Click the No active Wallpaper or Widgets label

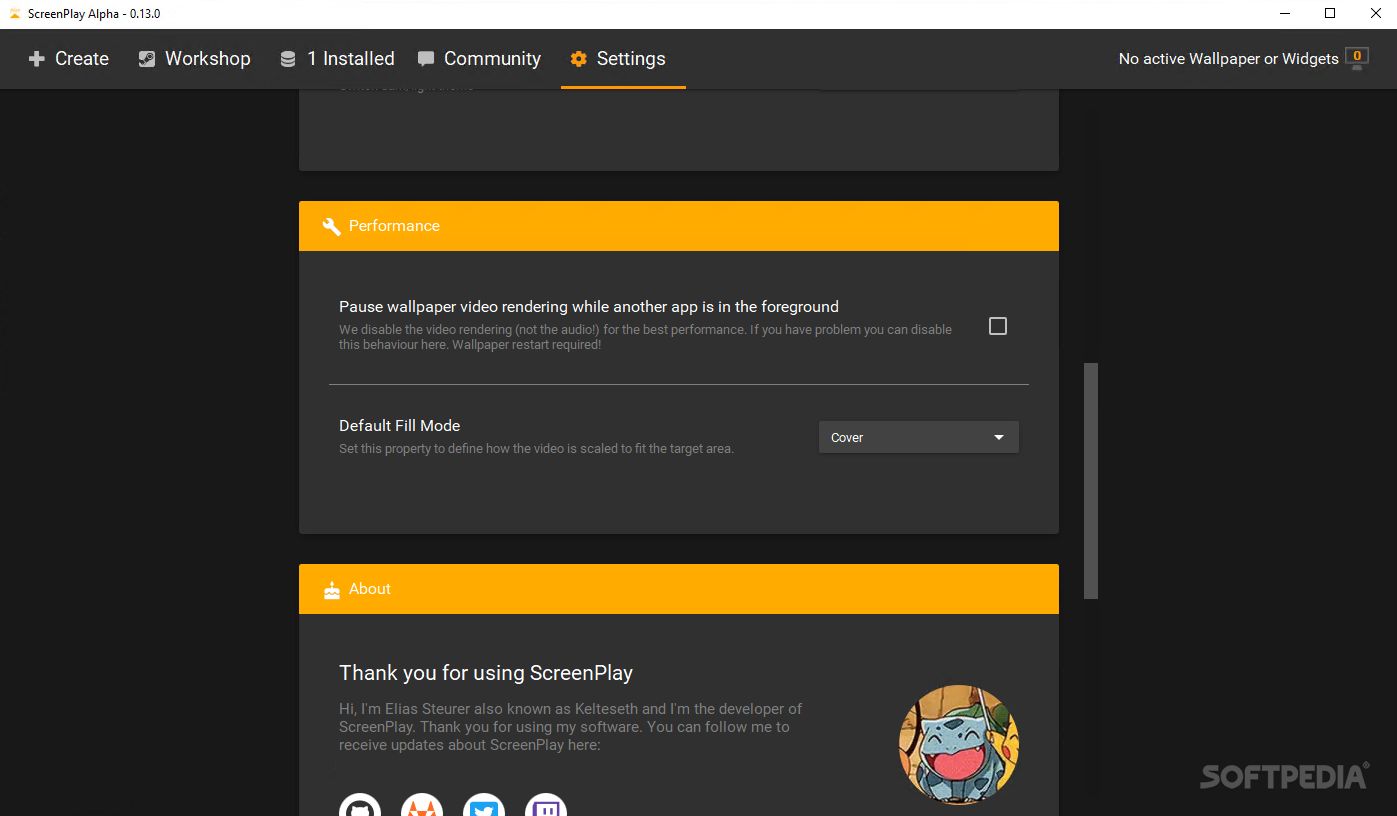point(1228,59)
